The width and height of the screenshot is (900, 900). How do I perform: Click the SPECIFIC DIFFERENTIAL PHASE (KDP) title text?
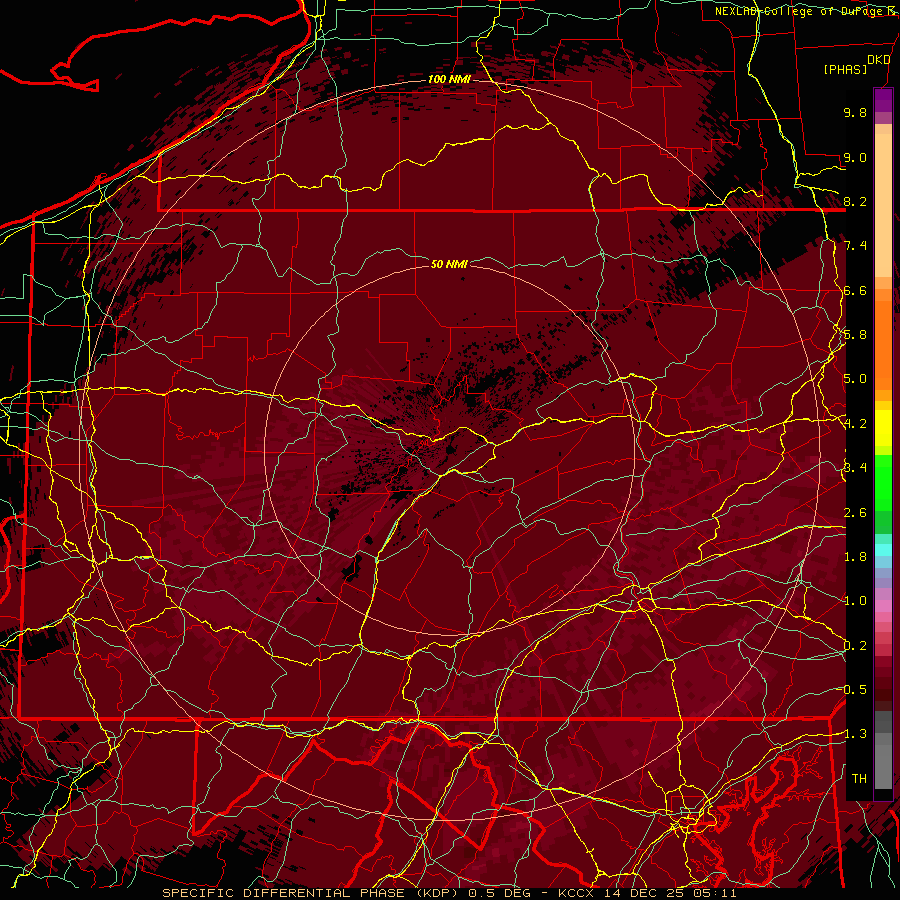[x=312, y=893]
